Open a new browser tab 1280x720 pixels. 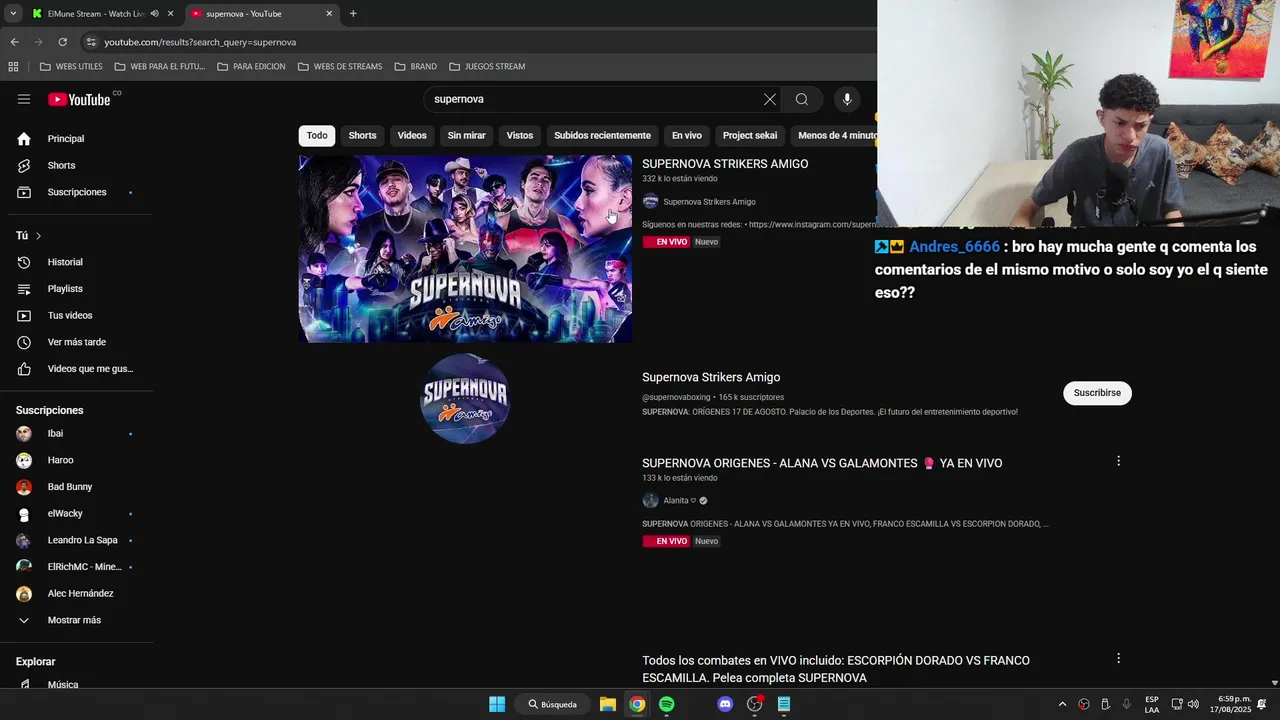(353, 14)
